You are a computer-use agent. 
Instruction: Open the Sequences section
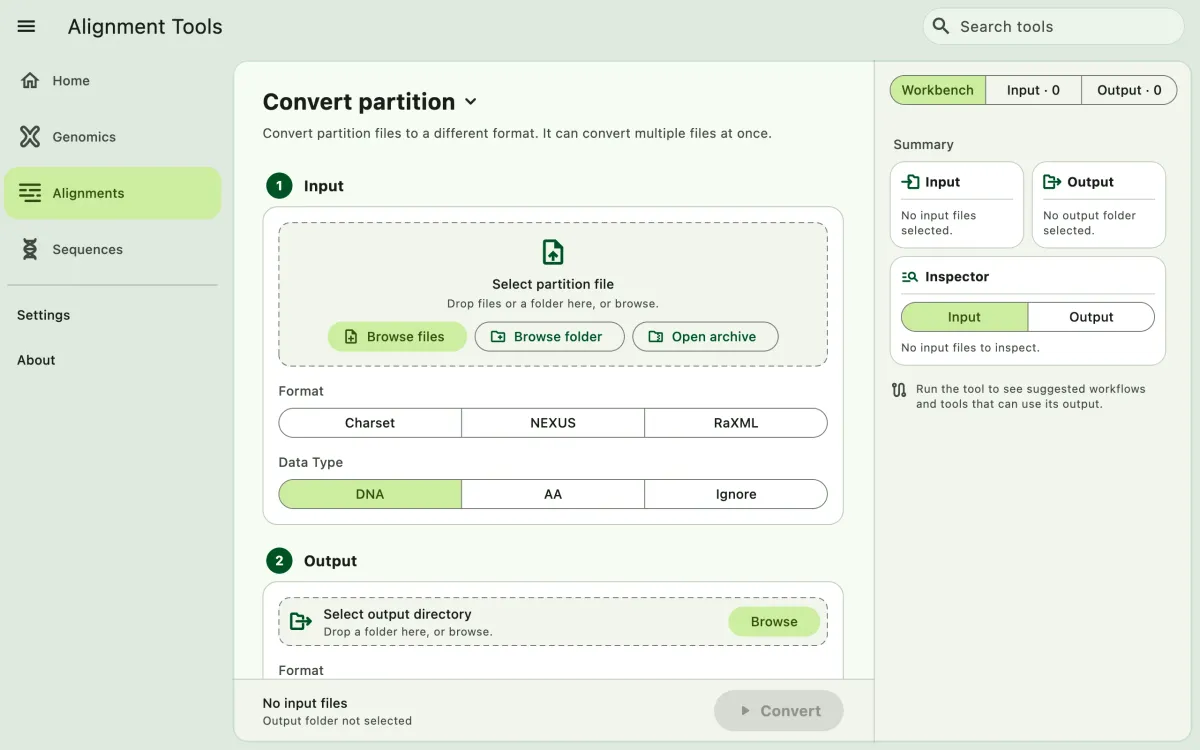(x=112, y=249)
